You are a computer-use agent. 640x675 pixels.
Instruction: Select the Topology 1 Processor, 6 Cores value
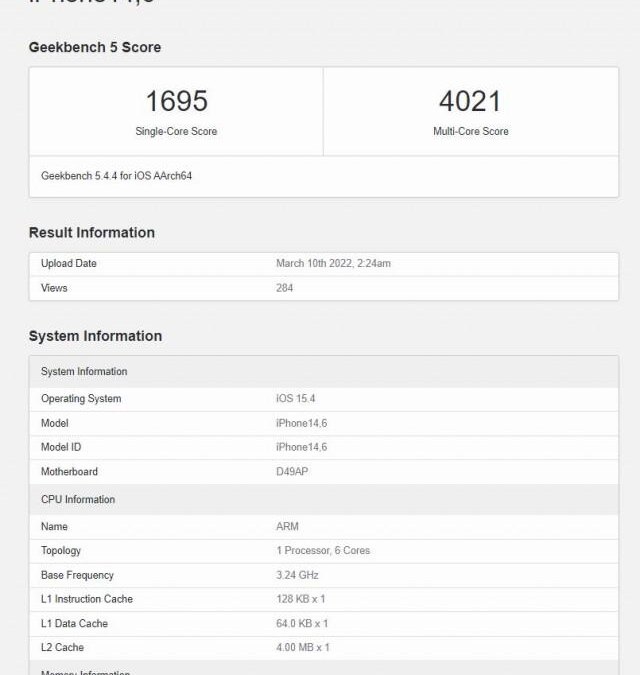[322, 551]
